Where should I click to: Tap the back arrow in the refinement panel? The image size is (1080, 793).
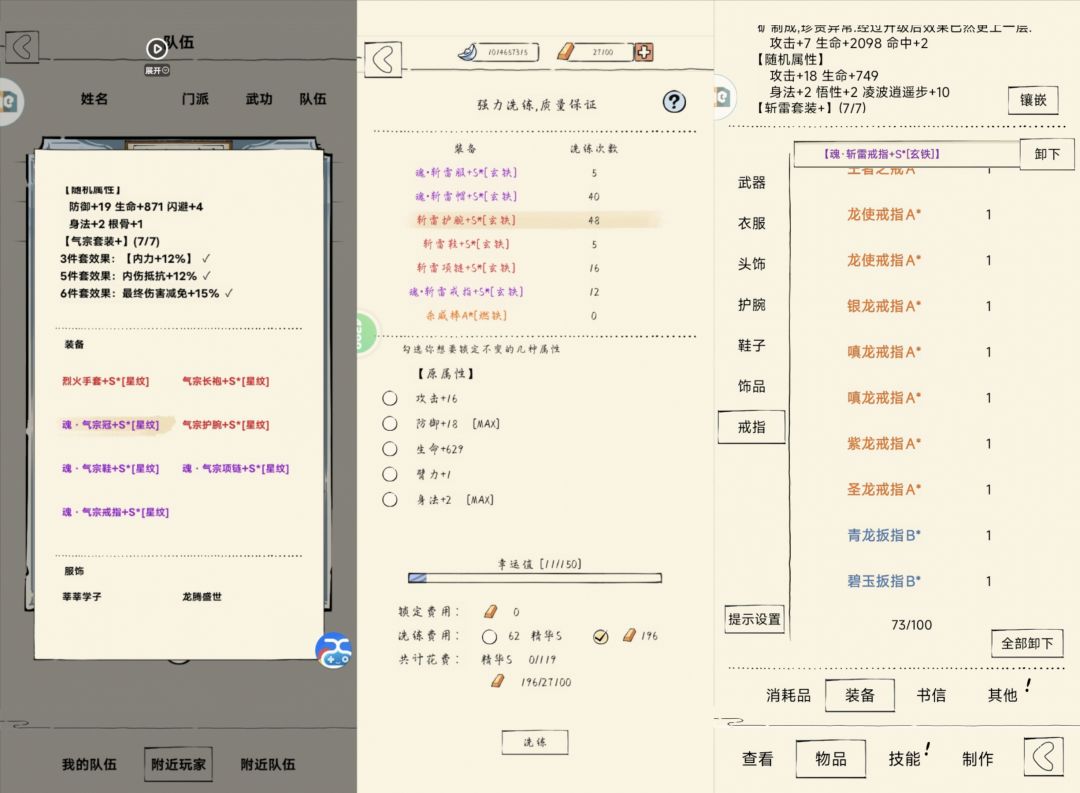coord(381,59)
